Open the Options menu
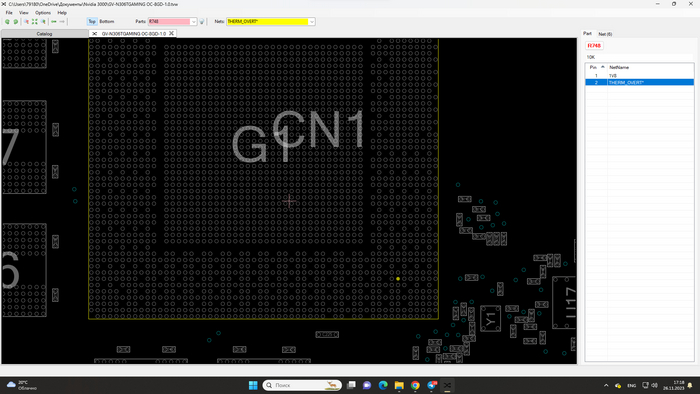Image resolution: width=700 pixels, height=394 pixels. click(x=43, y=12)
